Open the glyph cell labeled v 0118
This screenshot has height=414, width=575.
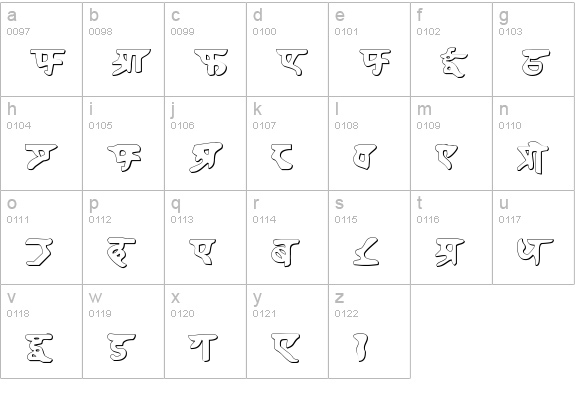(41, 331)
